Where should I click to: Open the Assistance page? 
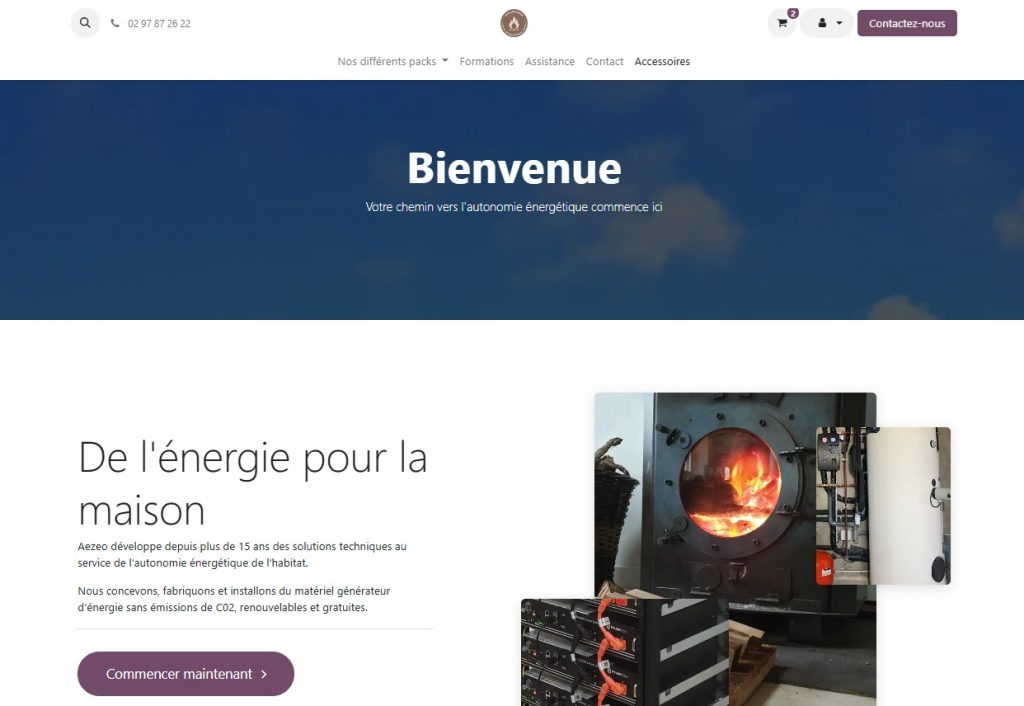click(x=550, y=61)
